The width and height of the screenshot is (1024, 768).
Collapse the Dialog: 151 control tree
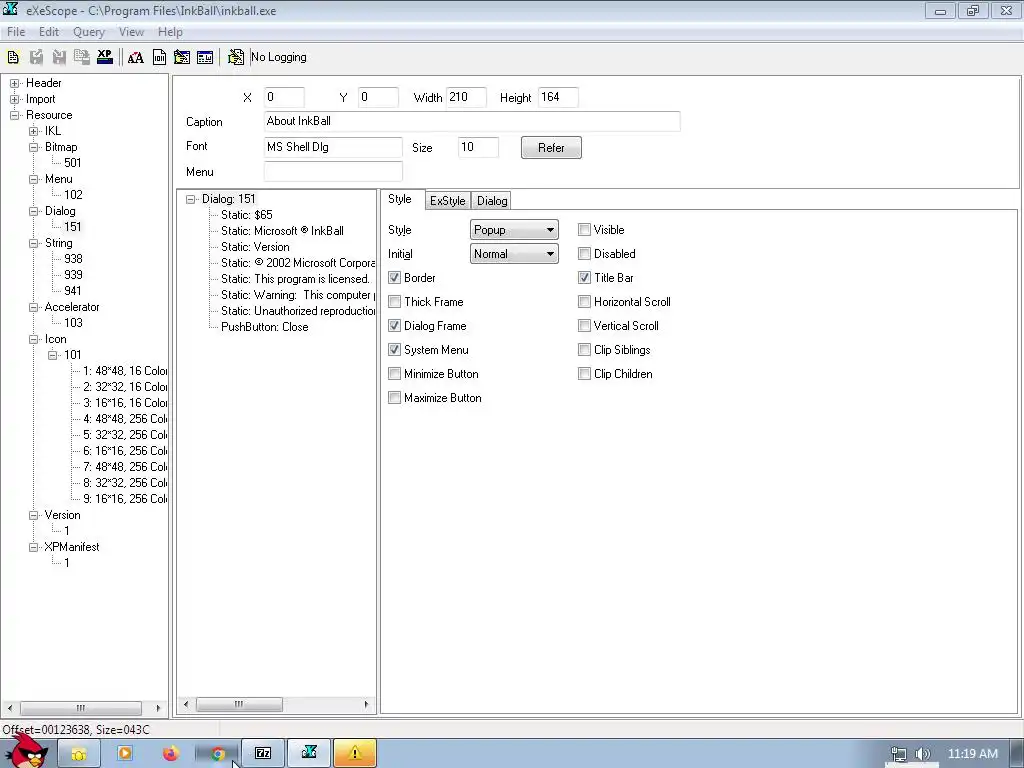(191, 199)
